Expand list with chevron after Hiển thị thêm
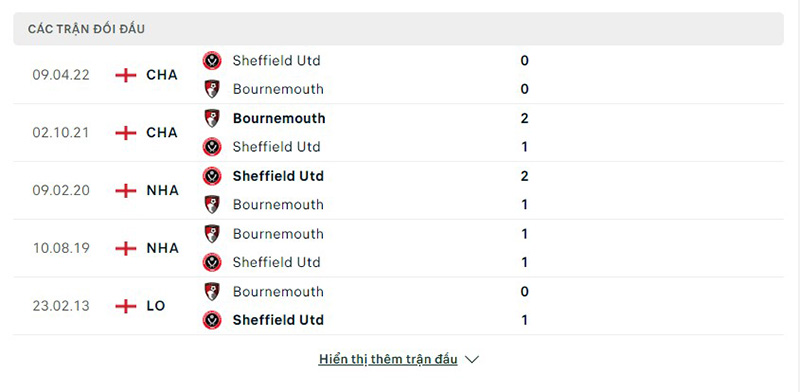 472,360
